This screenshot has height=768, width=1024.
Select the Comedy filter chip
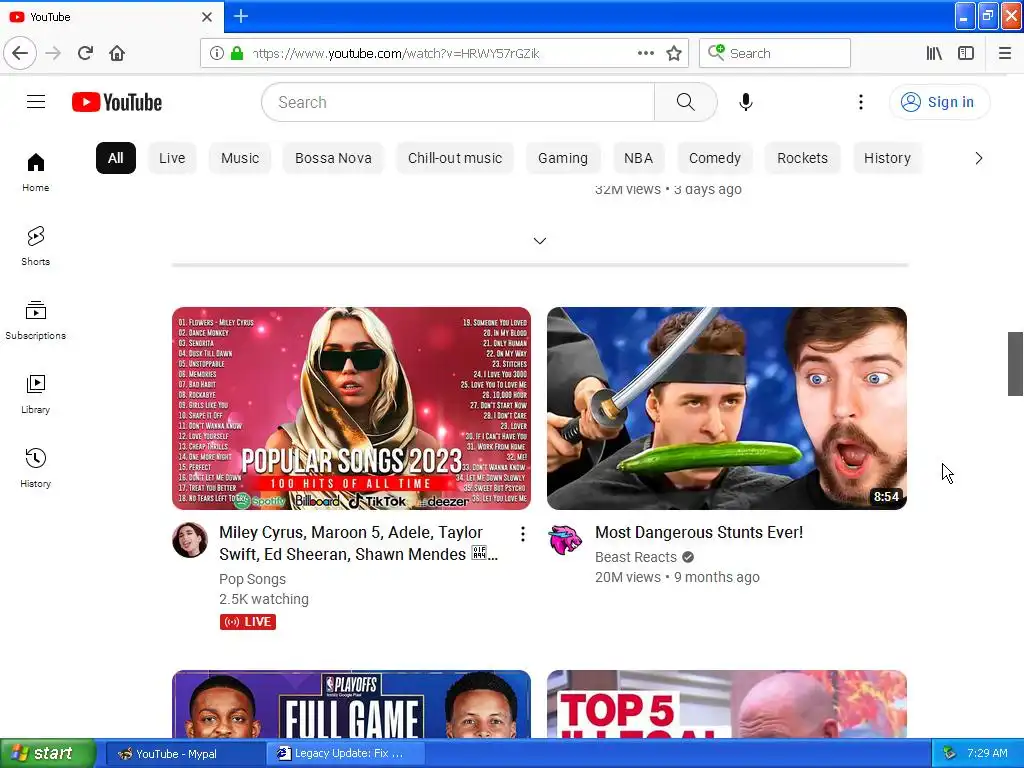(x=714, y=158)
